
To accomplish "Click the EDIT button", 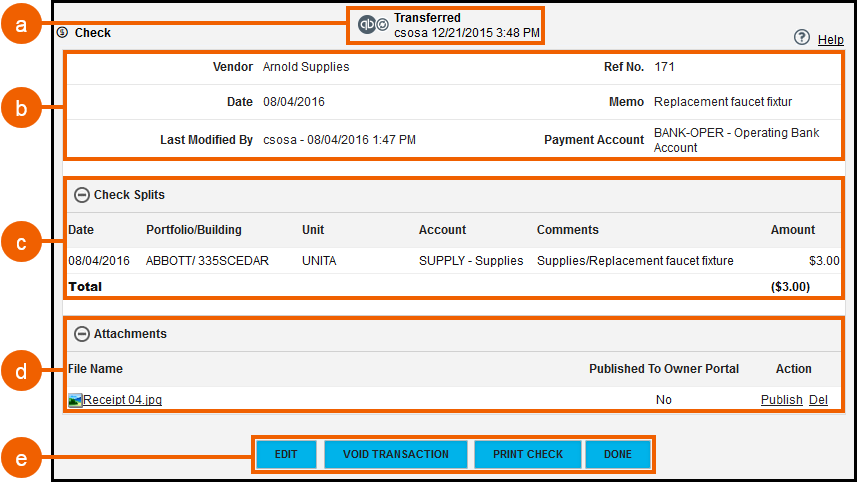I will (x=286, y=454).
